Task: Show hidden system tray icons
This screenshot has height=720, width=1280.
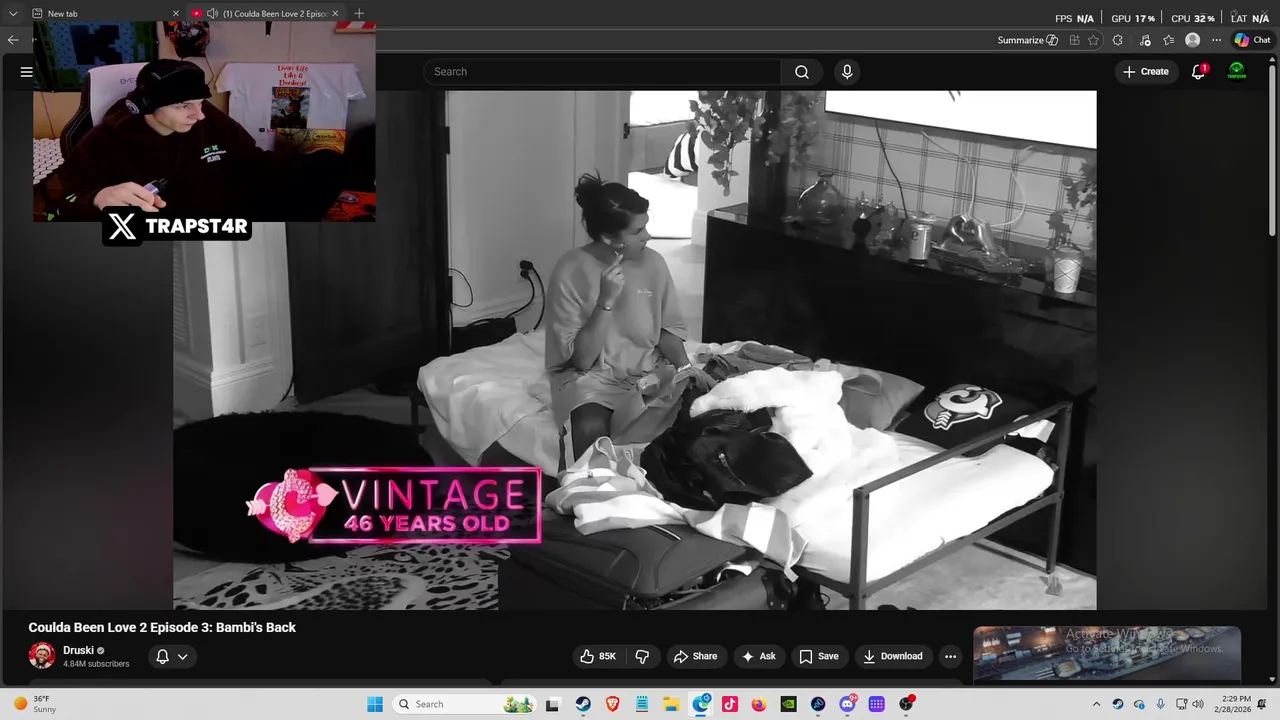Action: (x=1096, y=704)
